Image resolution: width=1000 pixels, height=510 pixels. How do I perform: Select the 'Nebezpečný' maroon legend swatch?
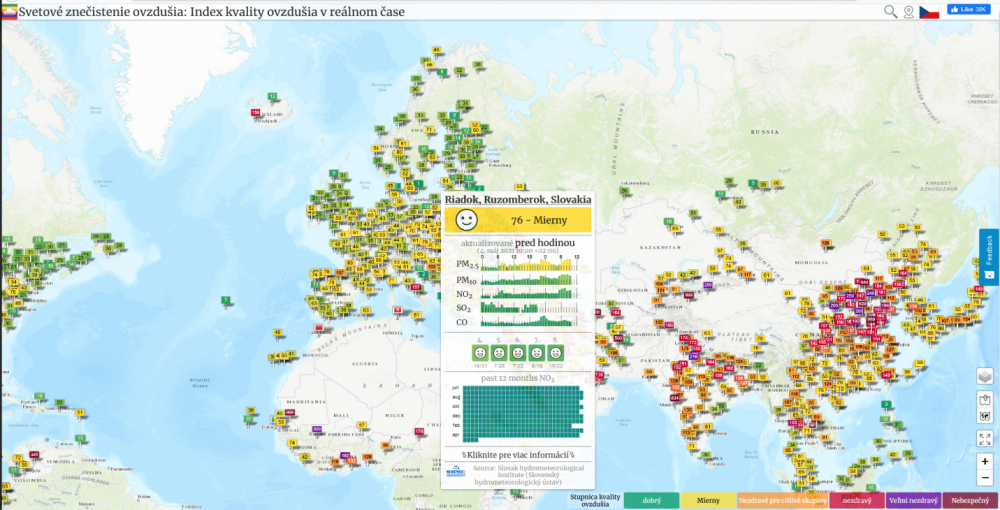(x=970, y=500)
